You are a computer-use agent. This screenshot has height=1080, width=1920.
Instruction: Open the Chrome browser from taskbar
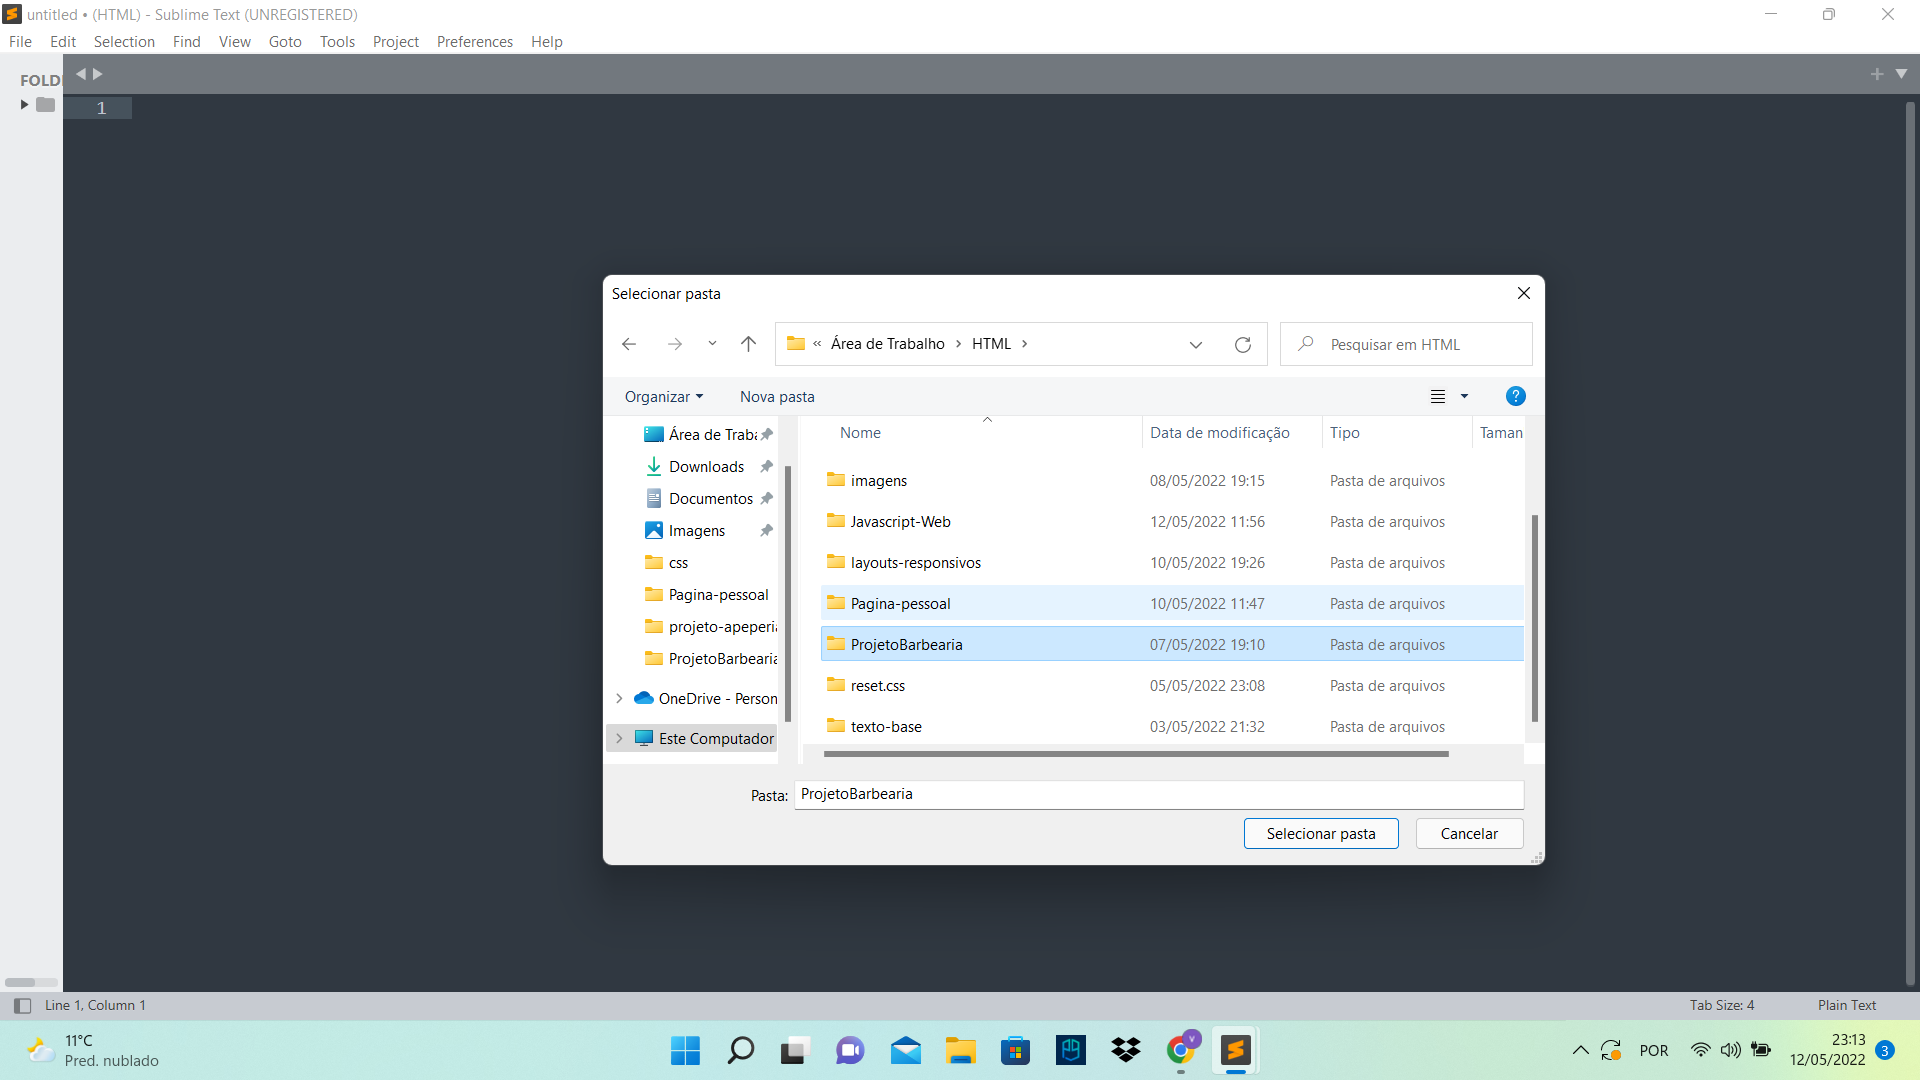click(x=1182, y=1051)
